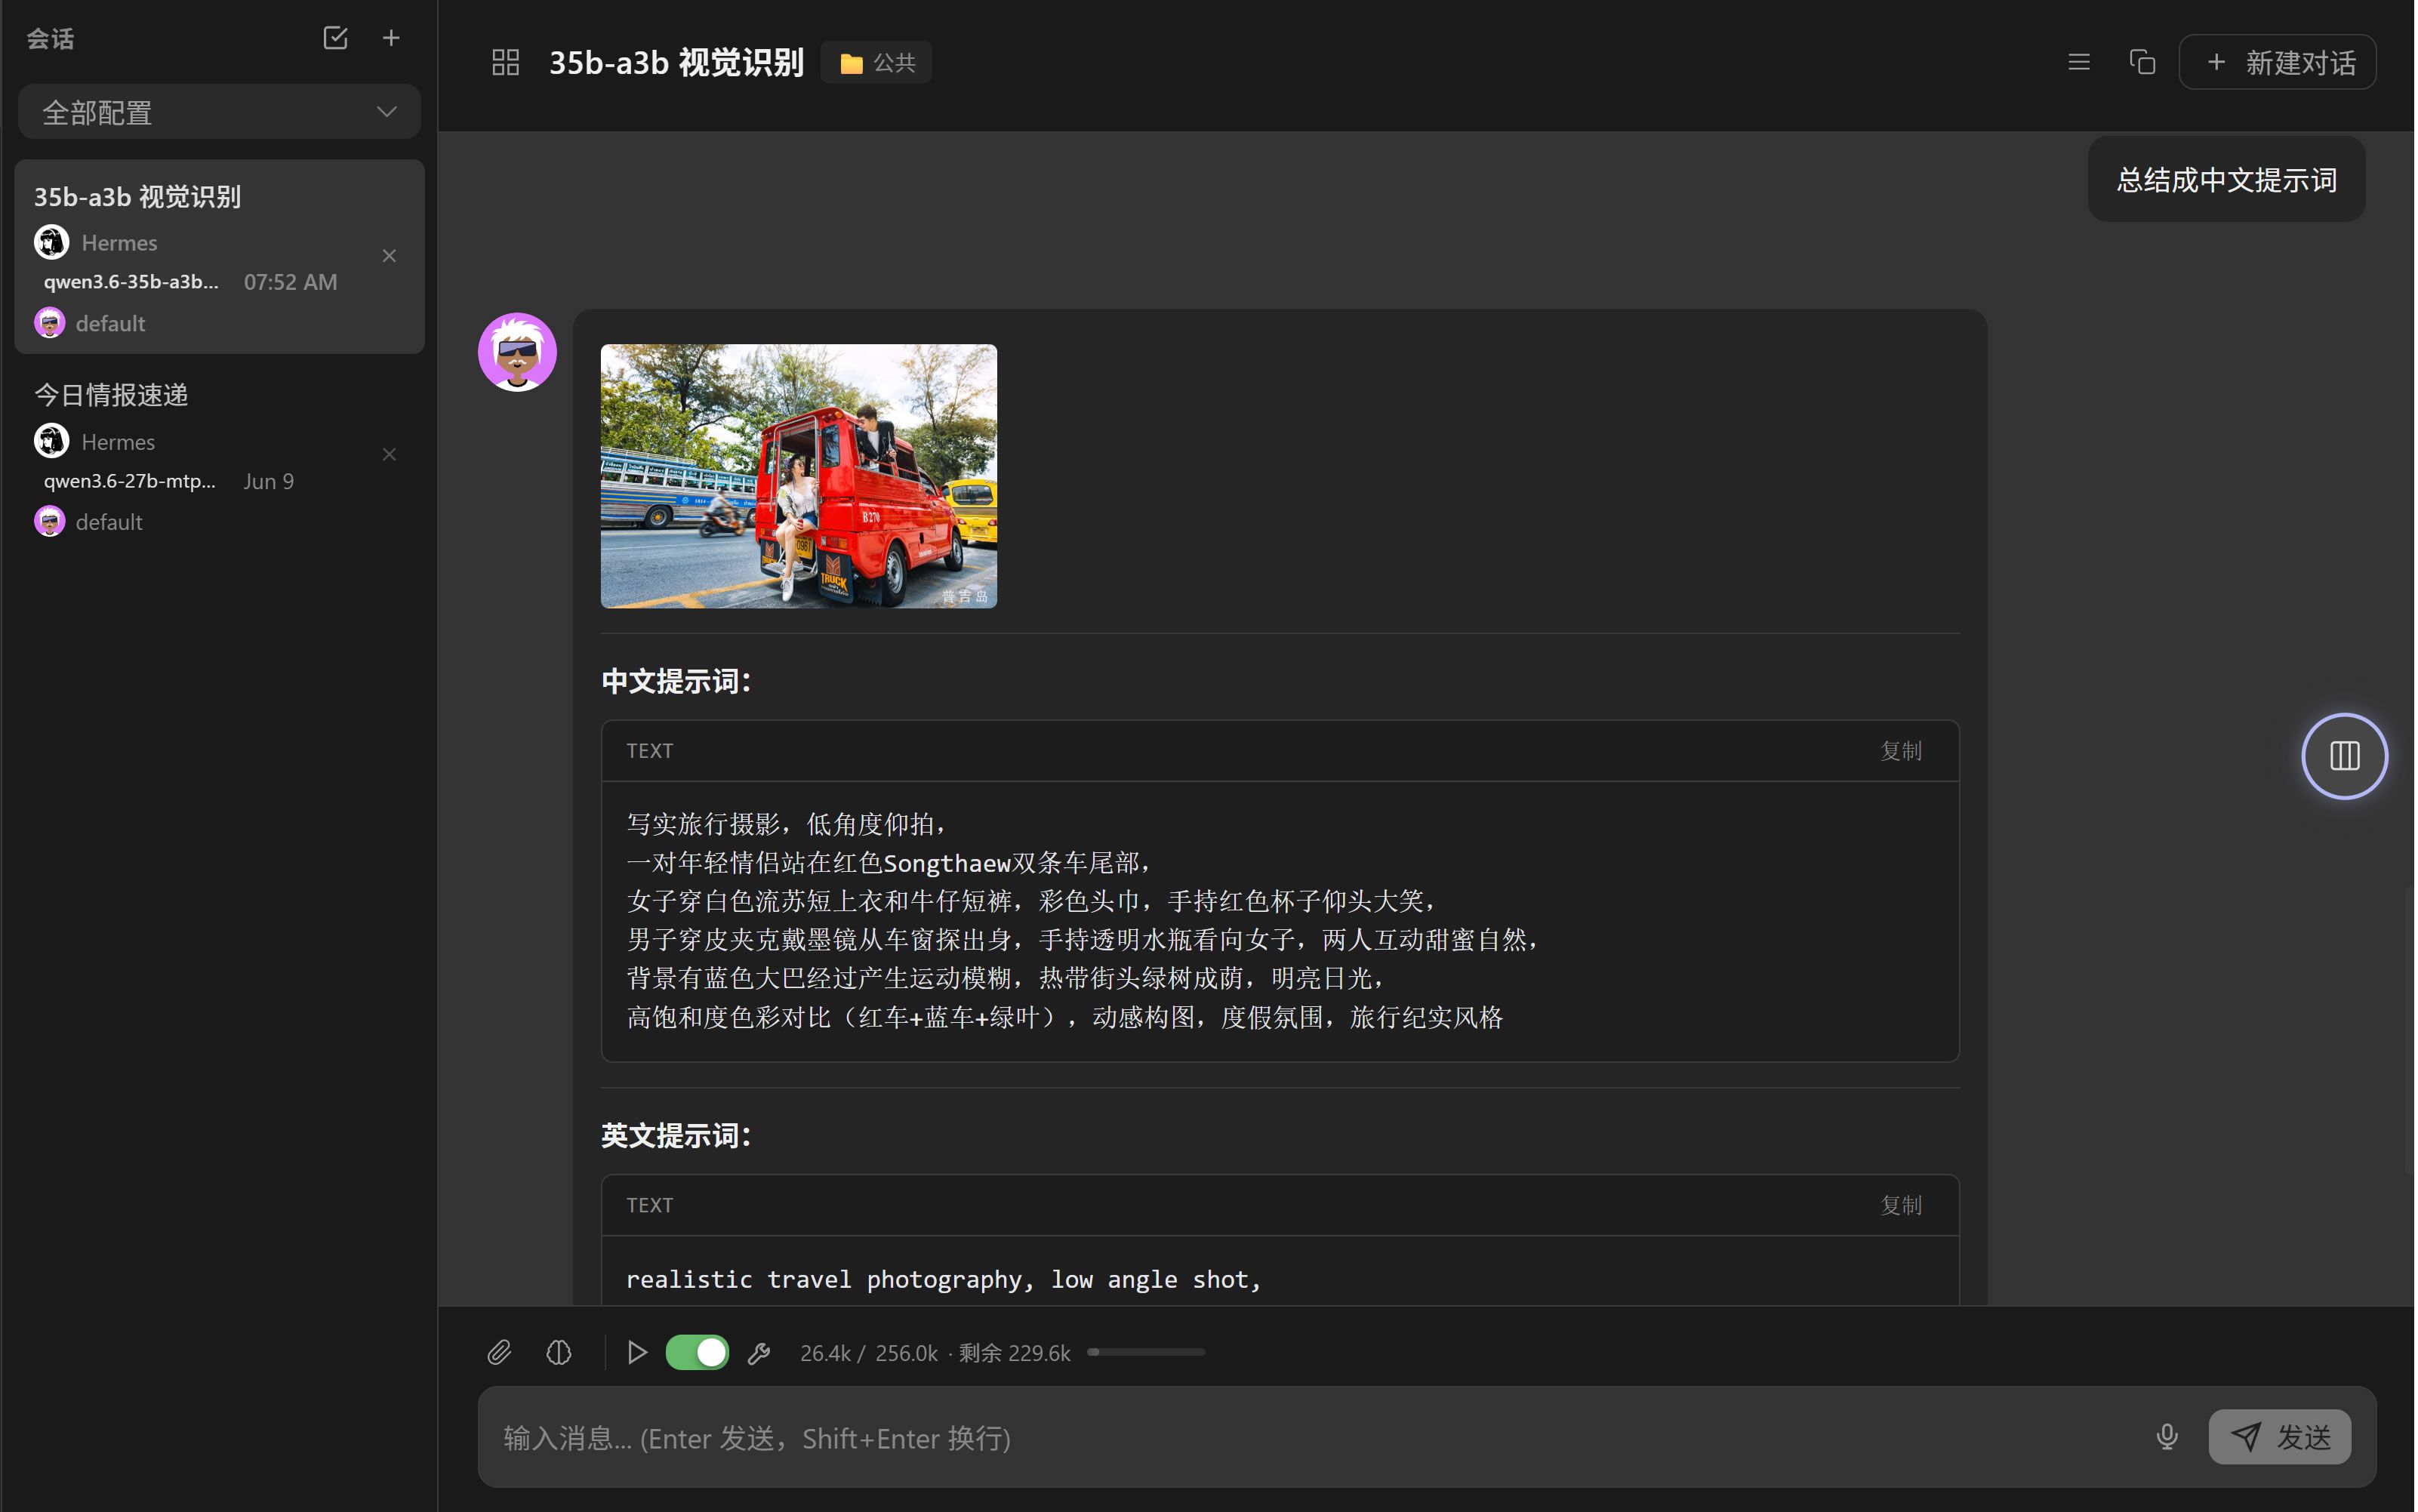2418x1512 pixels.
Task: Click the brain thinking-mode icon
Action: click(x=559, y=1353)
